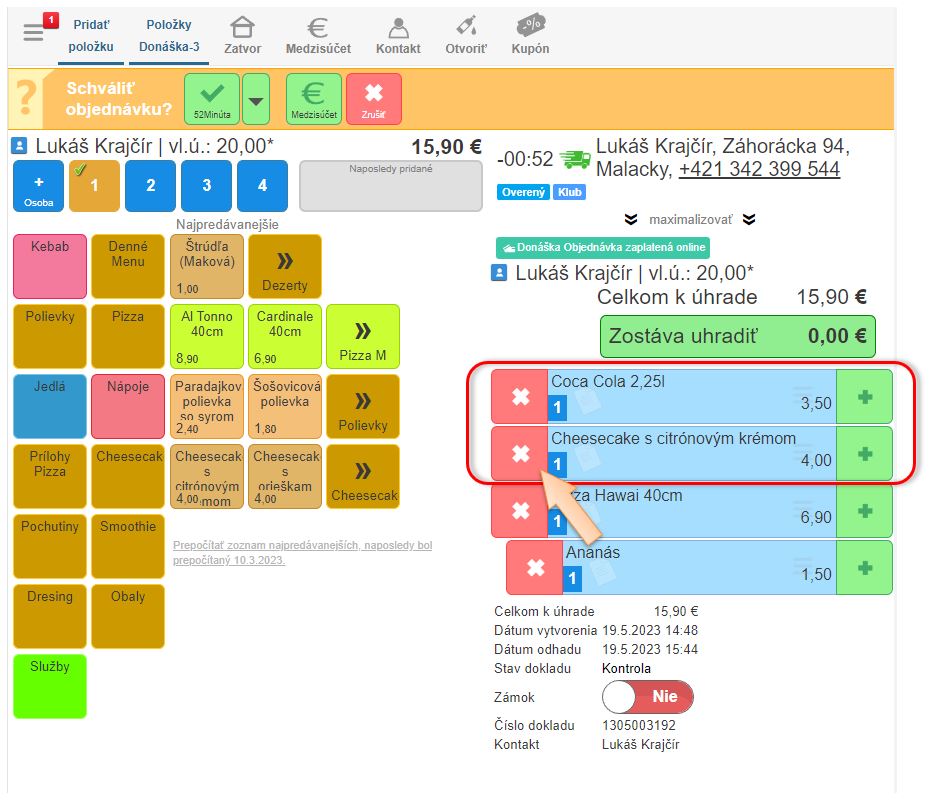Open dropdown arrow next to 52Minúta
Viewport: 929px width, 803px height.
click(x=256, y=99)
